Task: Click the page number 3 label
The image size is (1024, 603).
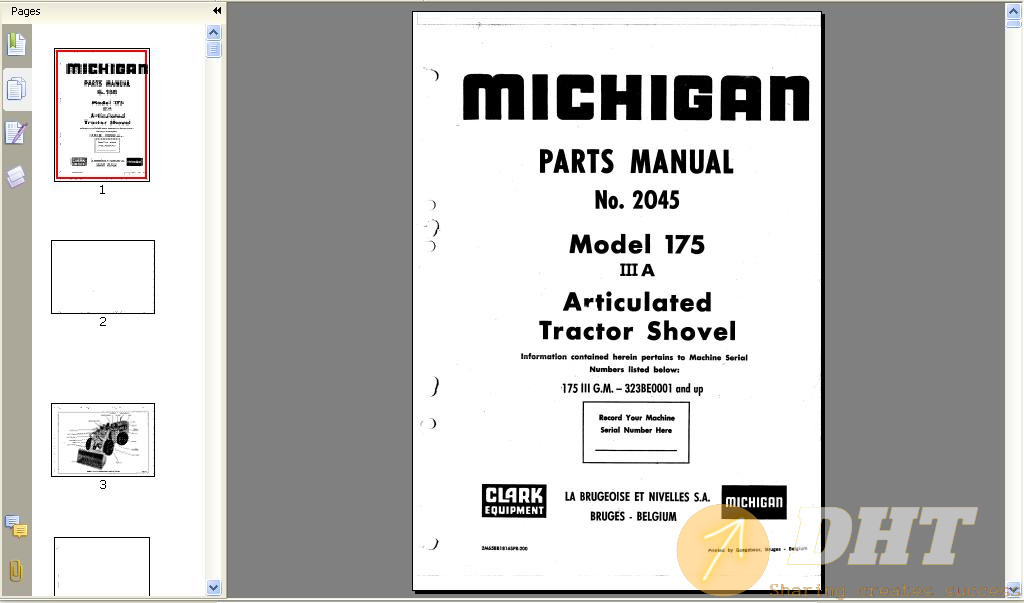Action: coord(103,484)
